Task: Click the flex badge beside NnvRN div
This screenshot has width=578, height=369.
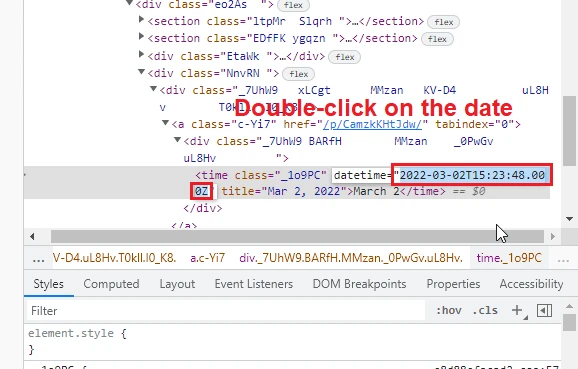Action: (x=298, y=74)
